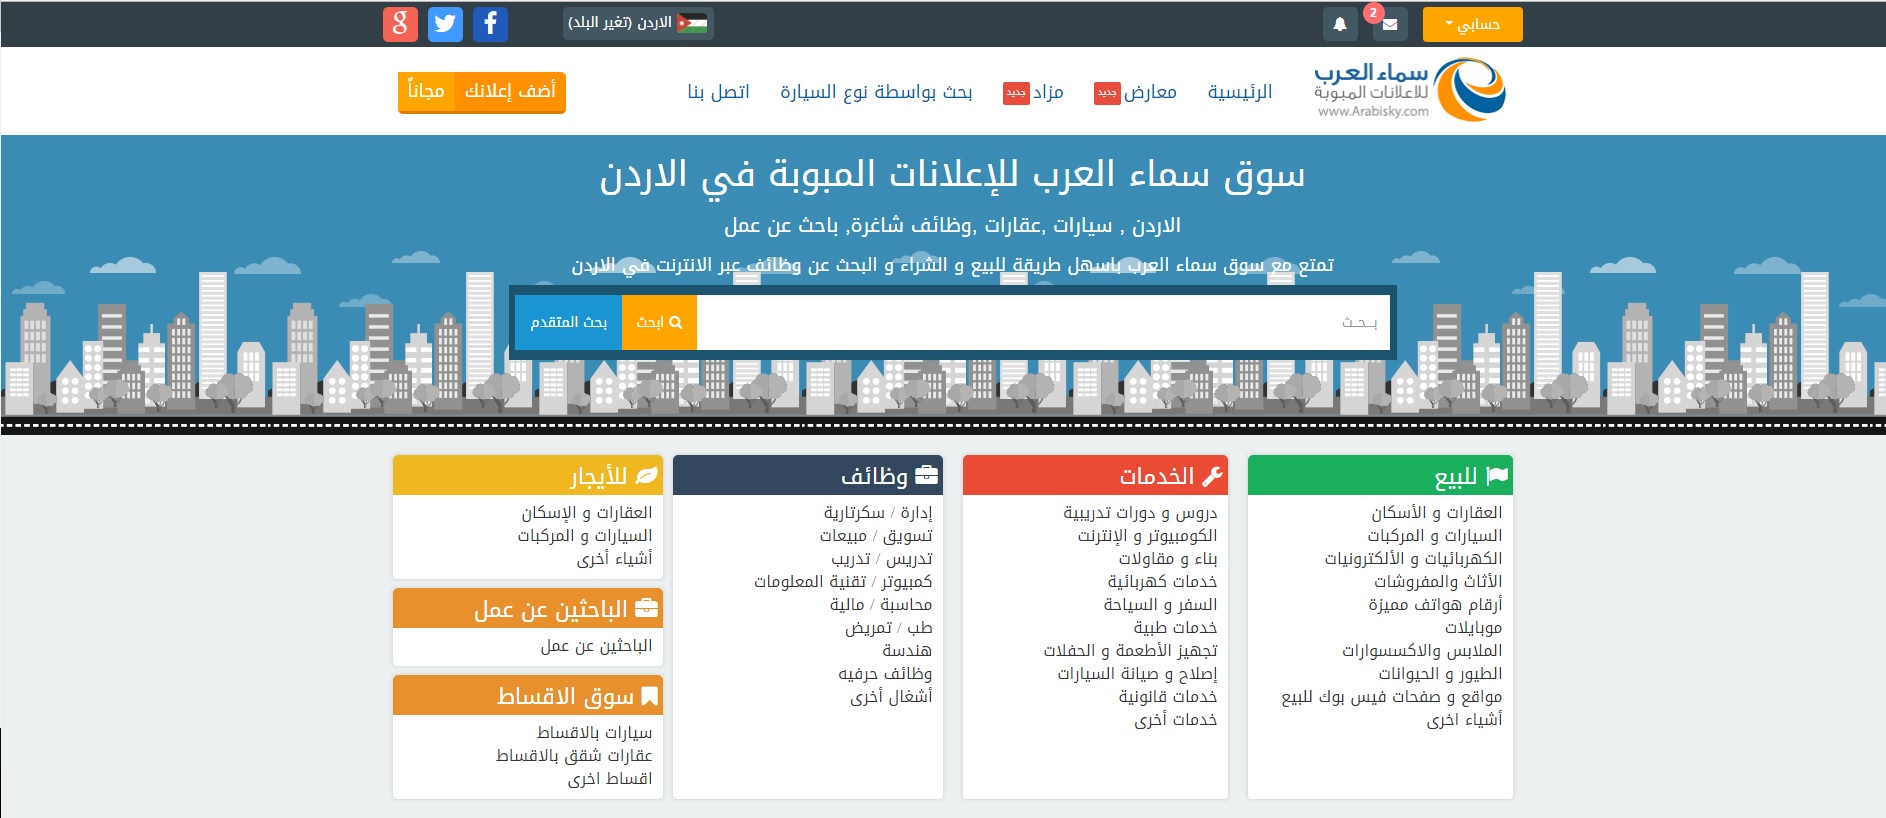Open وظائف حرفيه link
The width and height of the screenshot is (1886, 818).
click(x=885, y=674)
